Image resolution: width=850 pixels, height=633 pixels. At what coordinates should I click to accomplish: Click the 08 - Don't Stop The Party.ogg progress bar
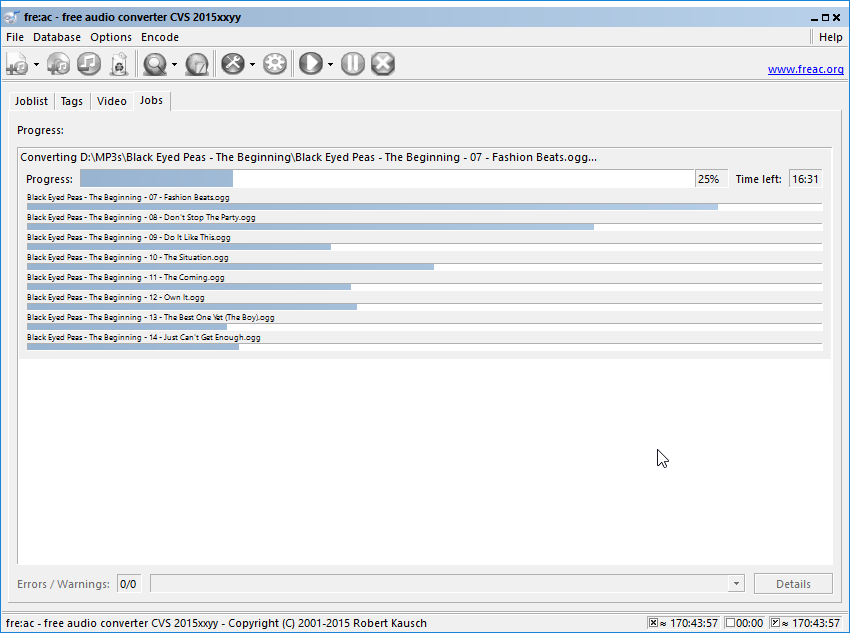[424, 227]
